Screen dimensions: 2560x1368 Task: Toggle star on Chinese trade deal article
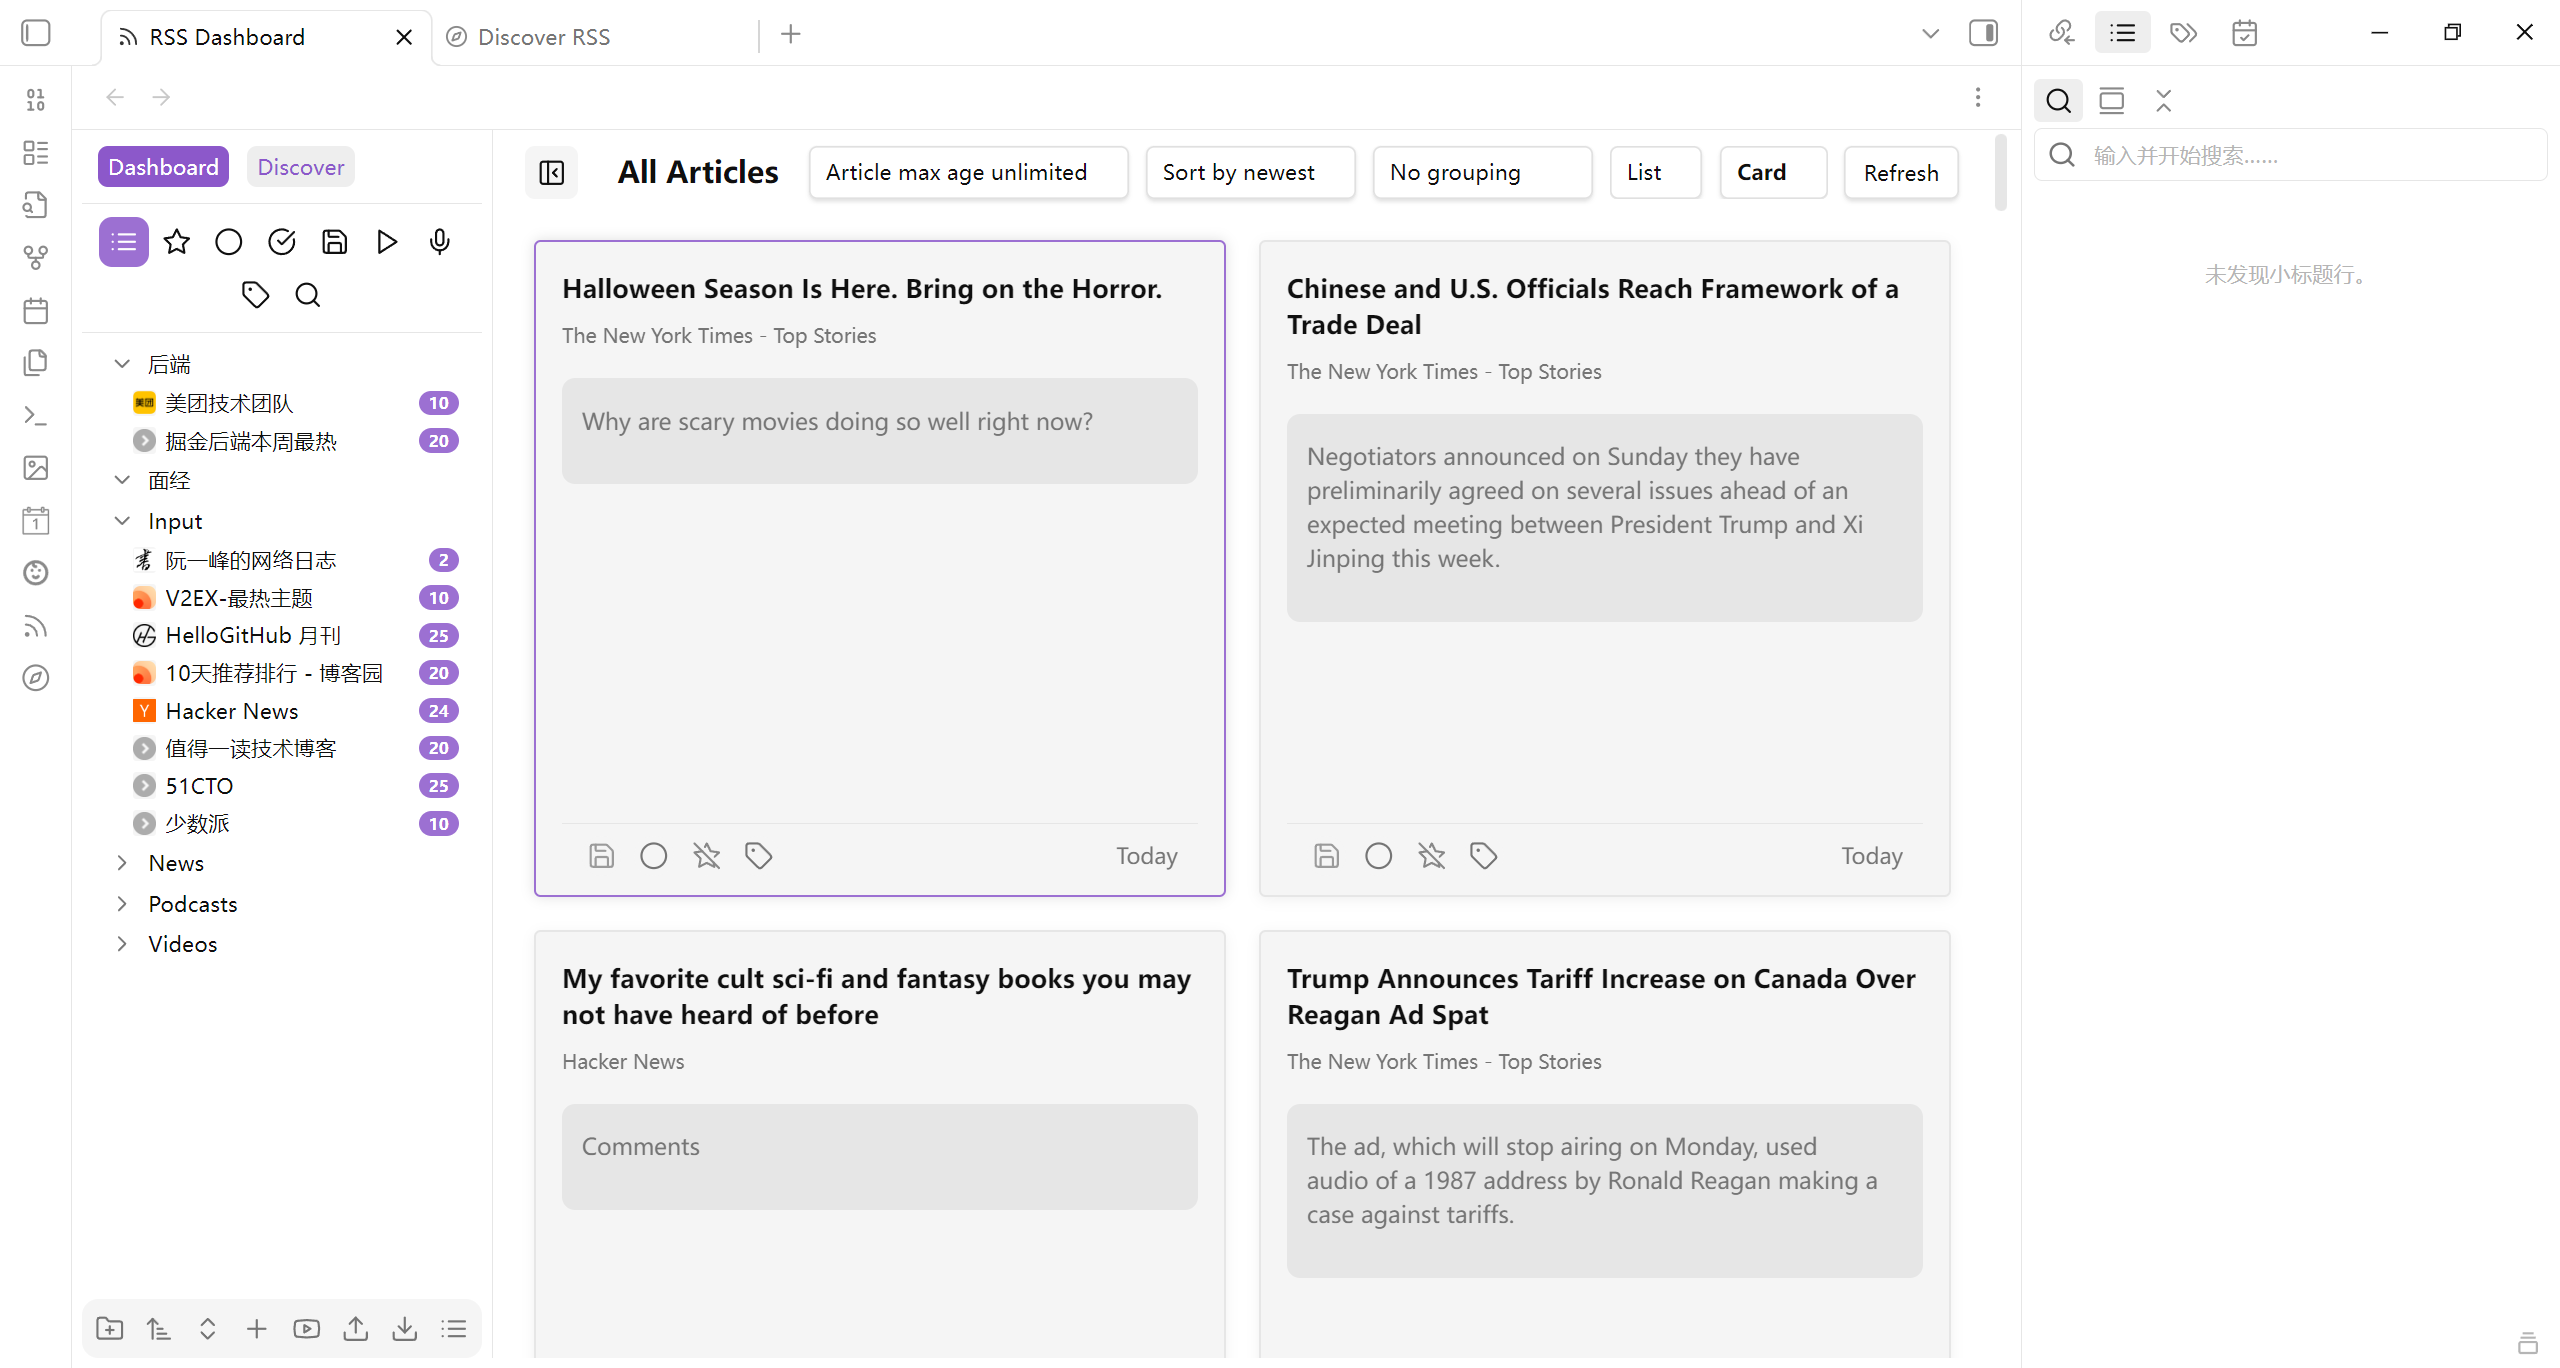(1431, 856)
